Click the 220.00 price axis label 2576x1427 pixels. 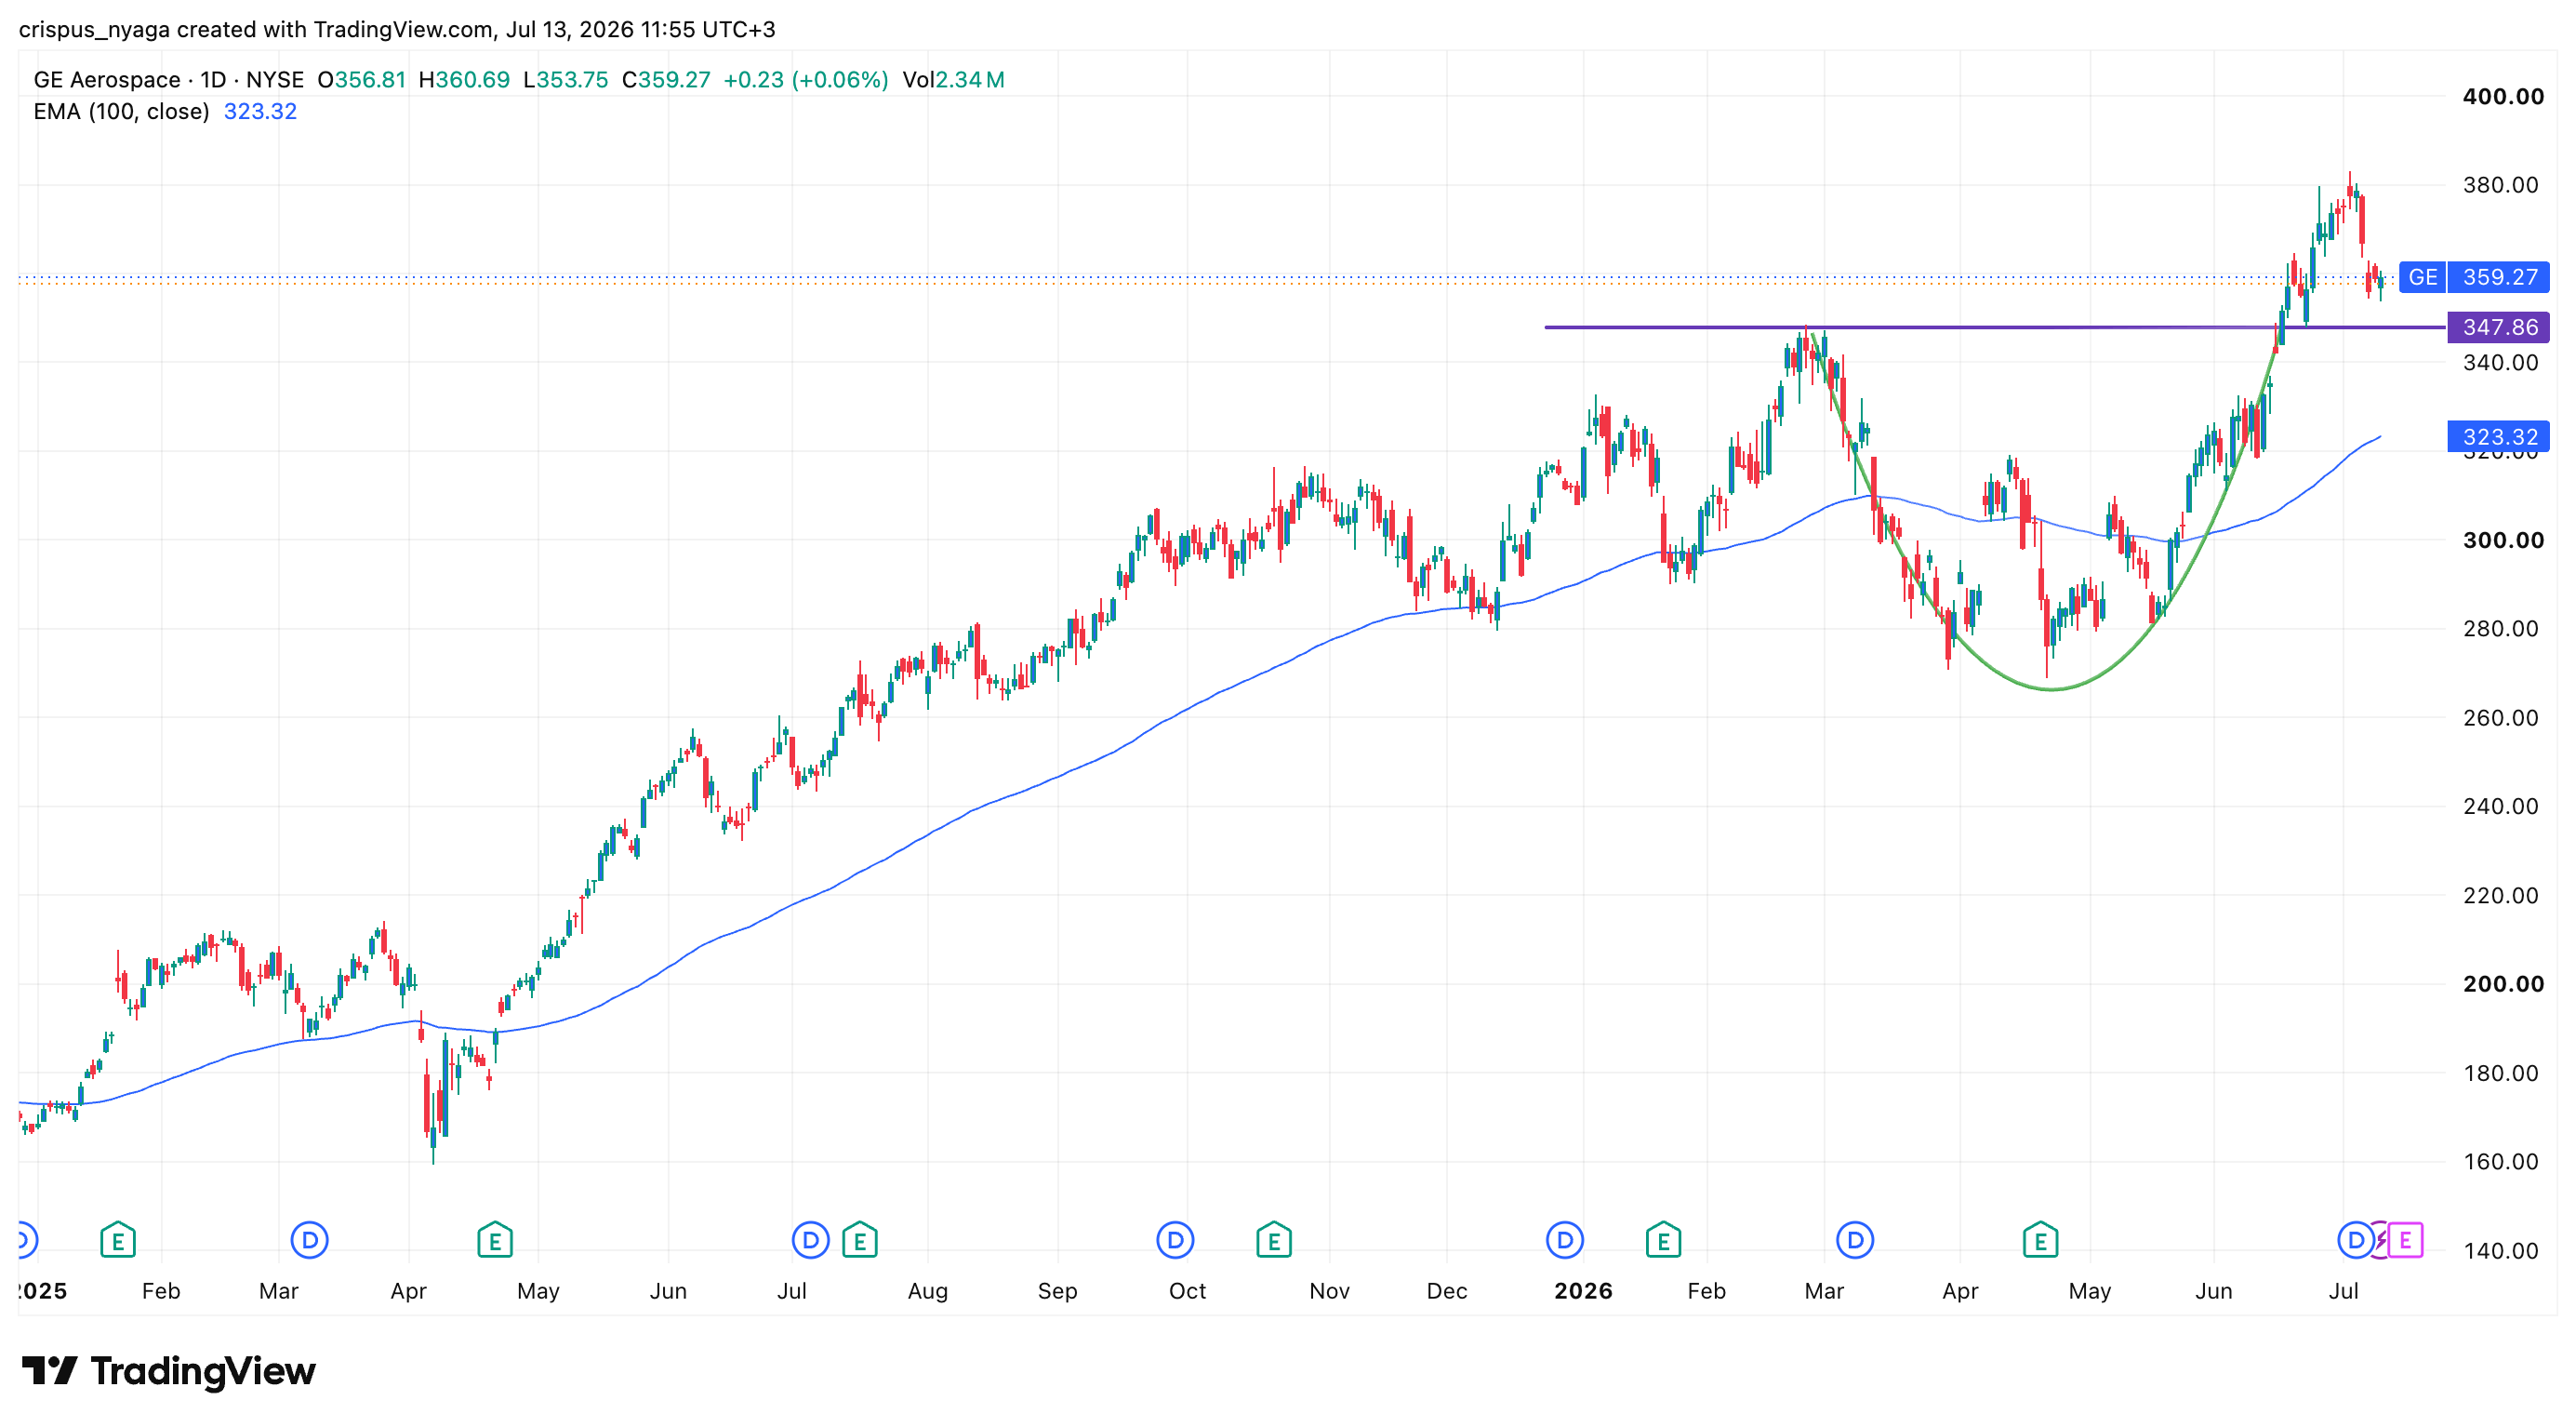coord(2500,895)
